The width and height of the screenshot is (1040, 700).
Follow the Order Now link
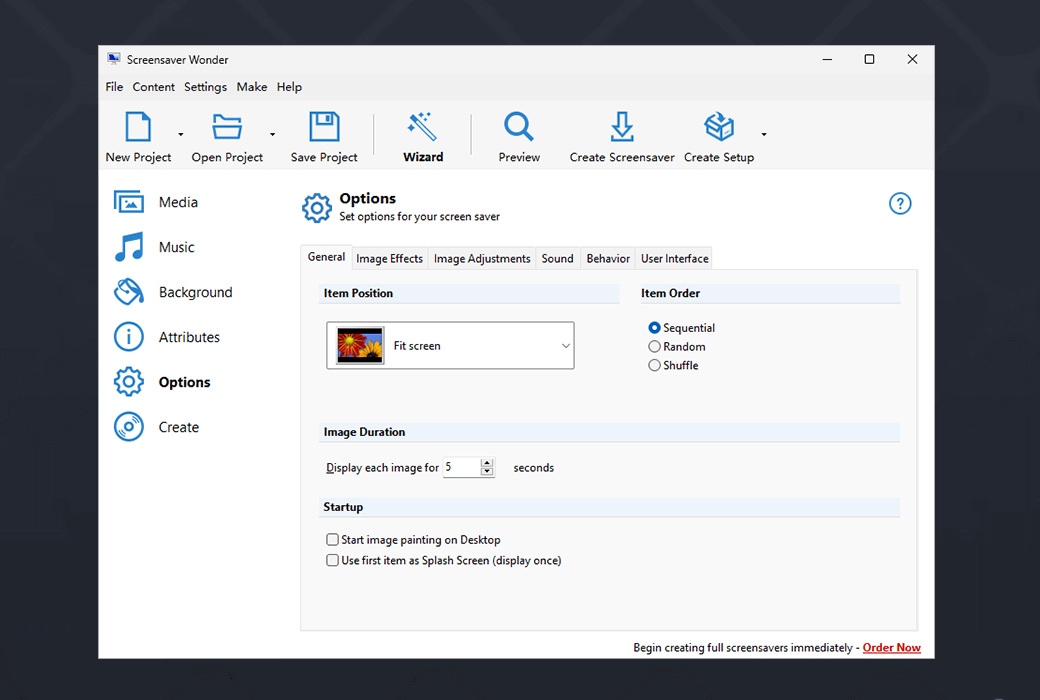click(891, 648)
